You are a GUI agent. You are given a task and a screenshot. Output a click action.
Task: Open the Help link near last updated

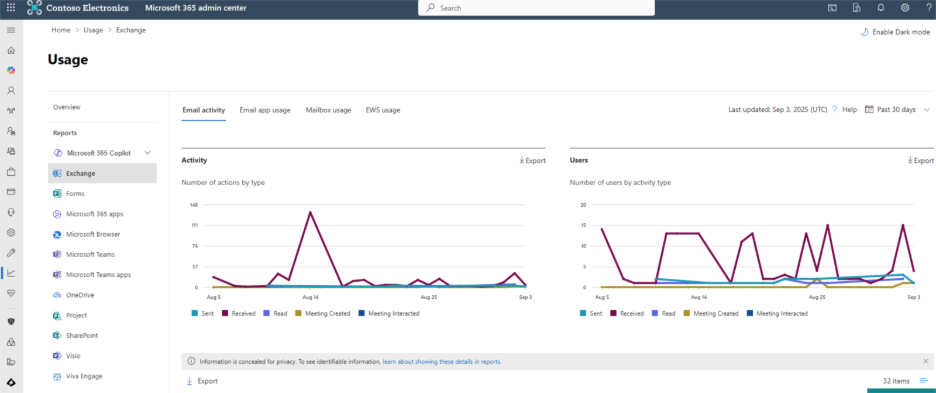849,110
